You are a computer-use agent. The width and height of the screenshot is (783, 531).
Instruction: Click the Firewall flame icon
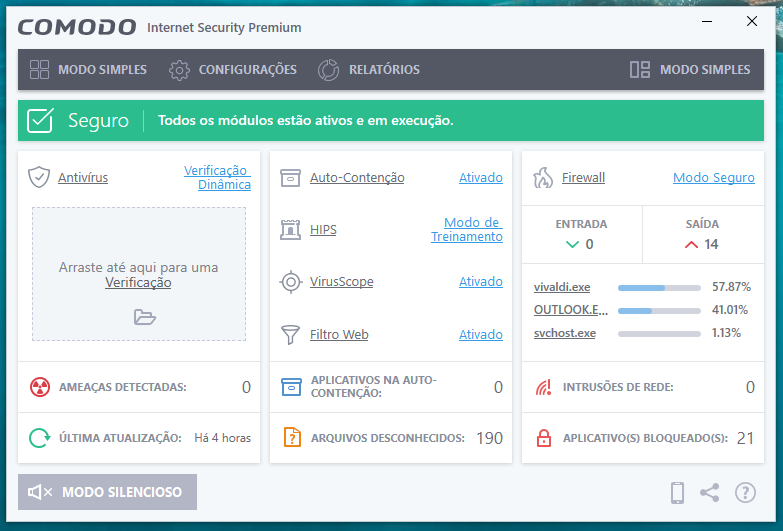(543, 177)
